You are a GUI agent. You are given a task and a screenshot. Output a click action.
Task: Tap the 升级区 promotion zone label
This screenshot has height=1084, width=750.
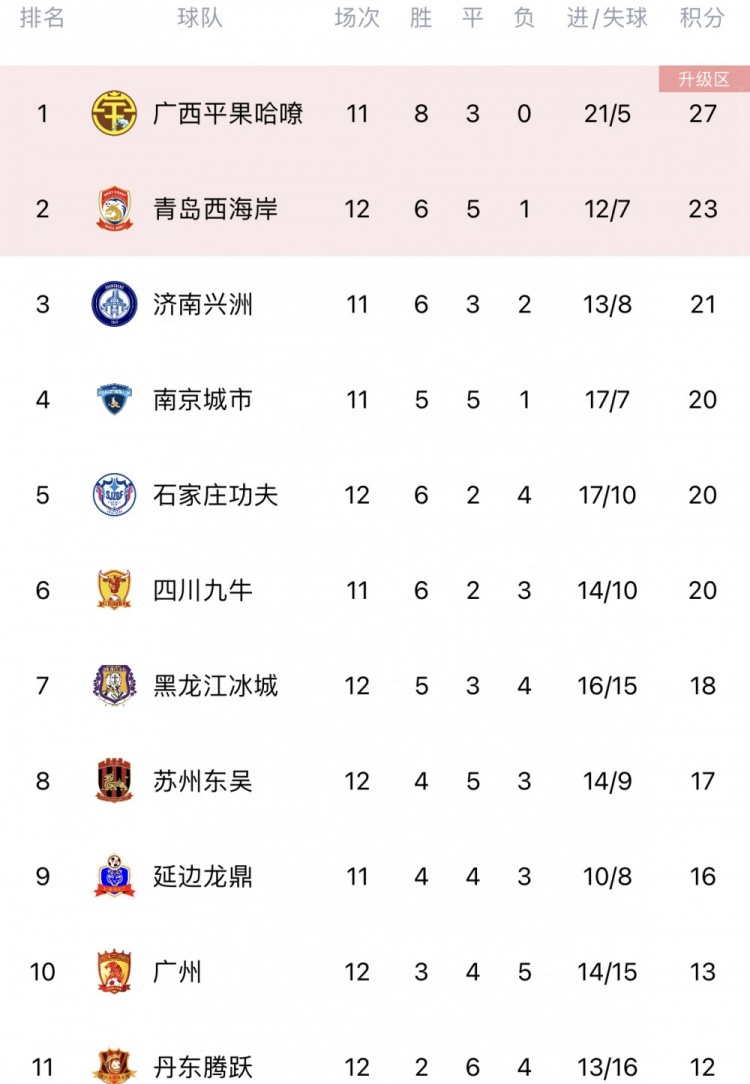click(704, 80)
